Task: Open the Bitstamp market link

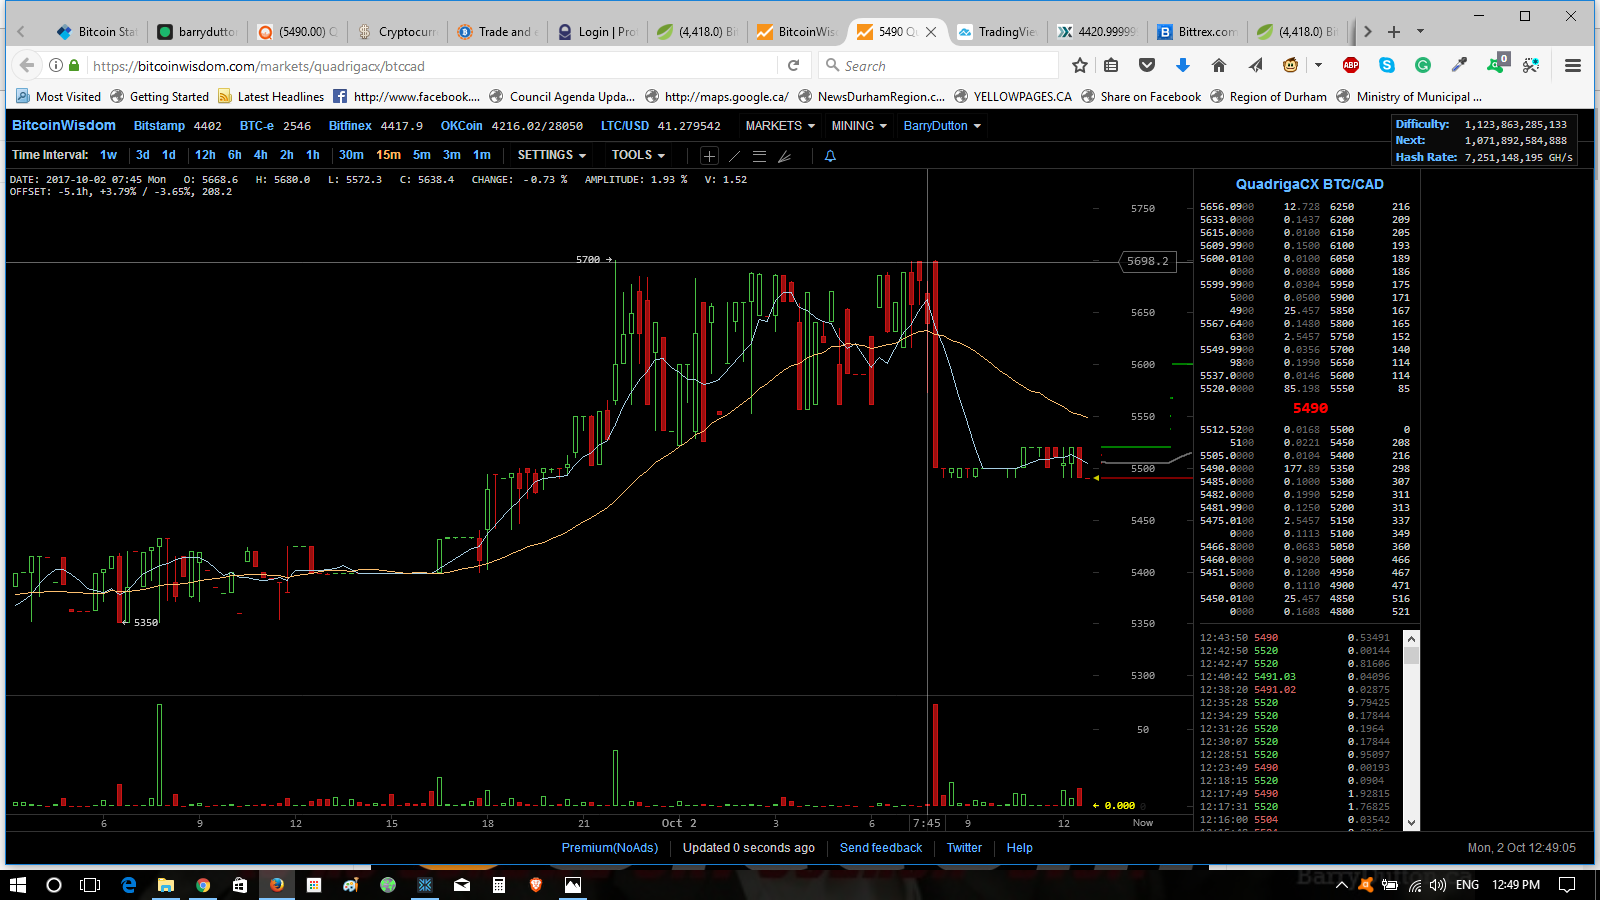Action: [x=159, y=126]
